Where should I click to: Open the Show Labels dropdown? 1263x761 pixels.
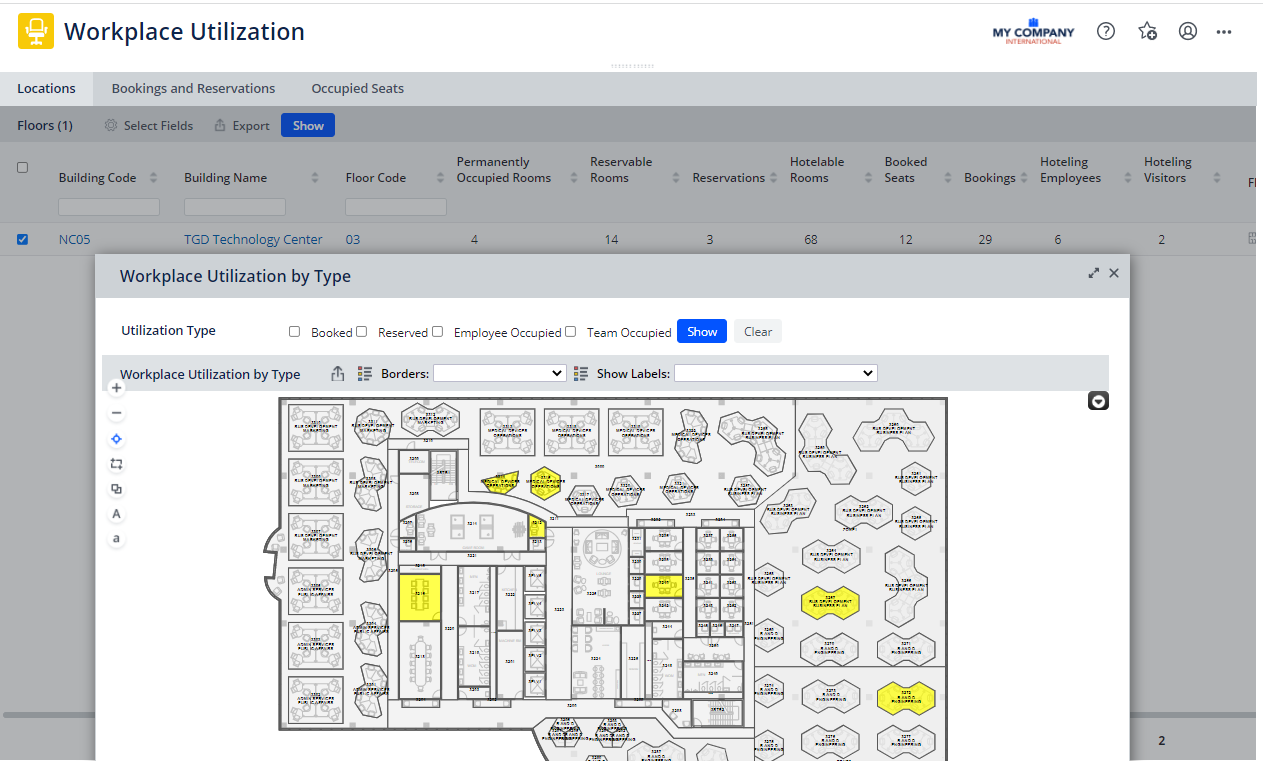coord(775,373)
